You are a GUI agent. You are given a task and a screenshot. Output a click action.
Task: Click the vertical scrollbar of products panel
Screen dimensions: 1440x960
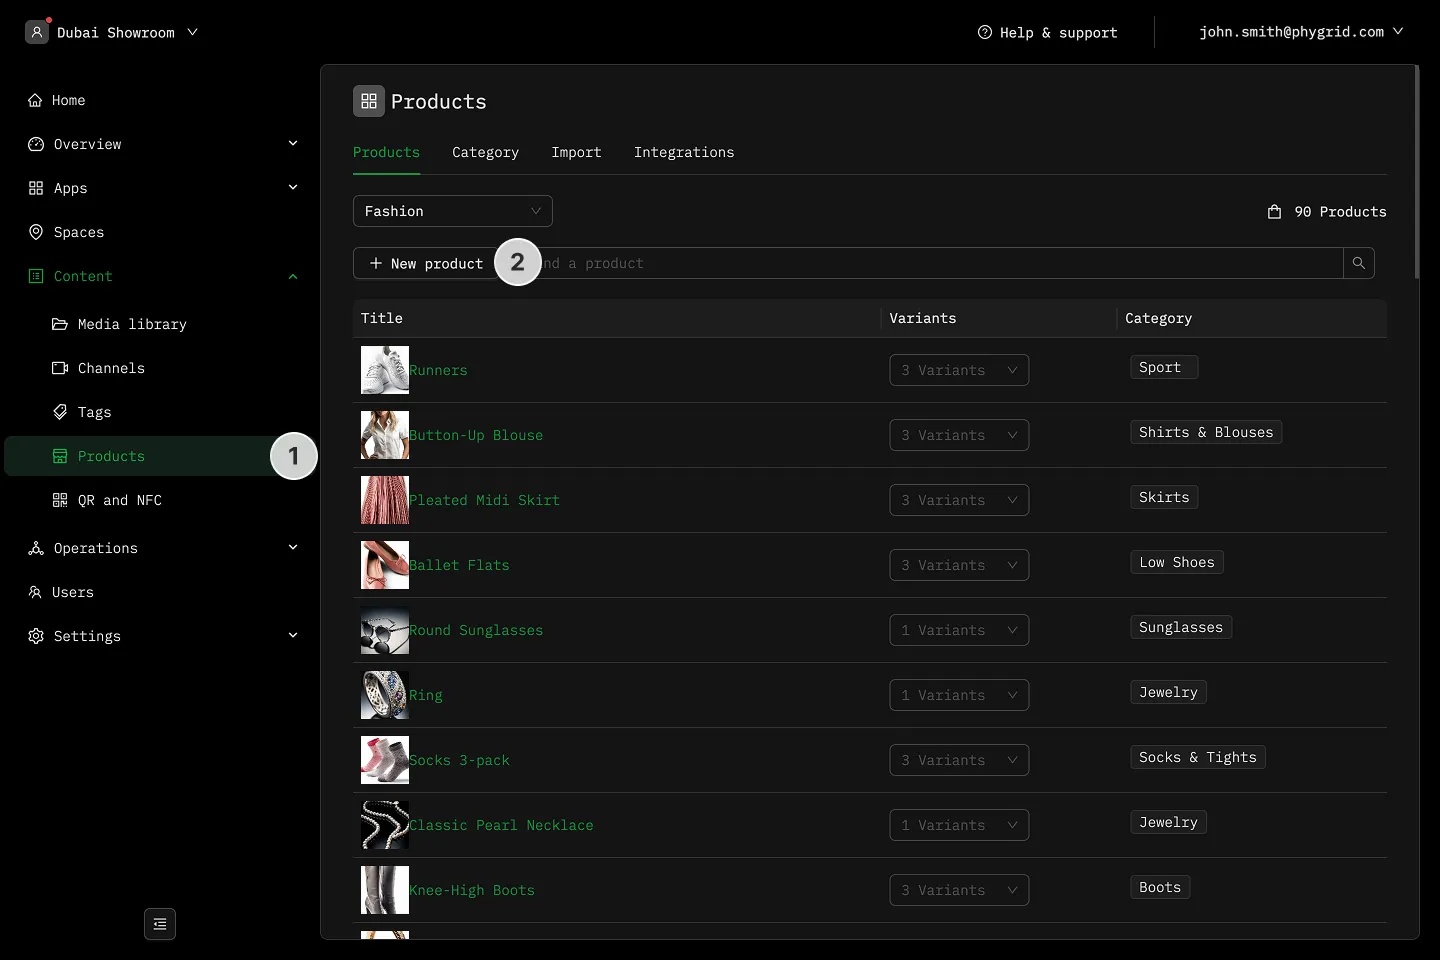[x=1416, y=172]
